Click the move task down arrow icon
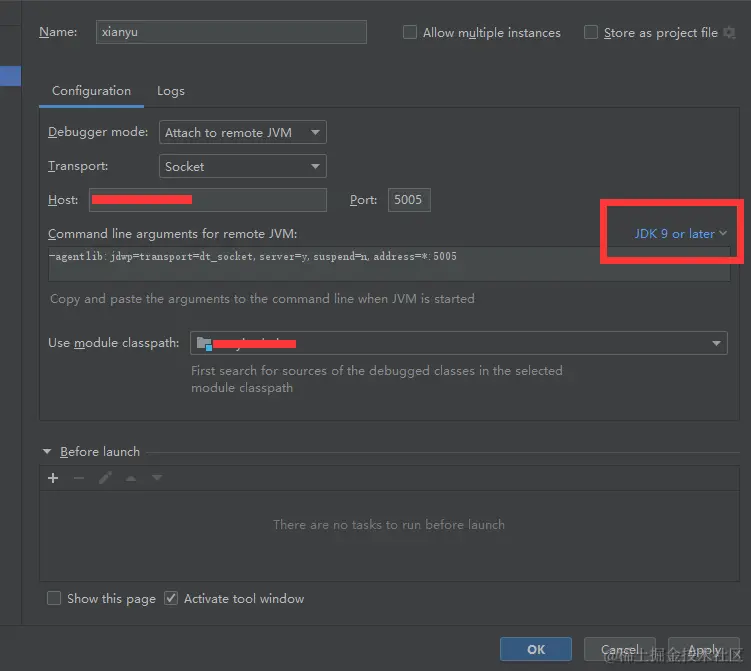 (157, 478)
